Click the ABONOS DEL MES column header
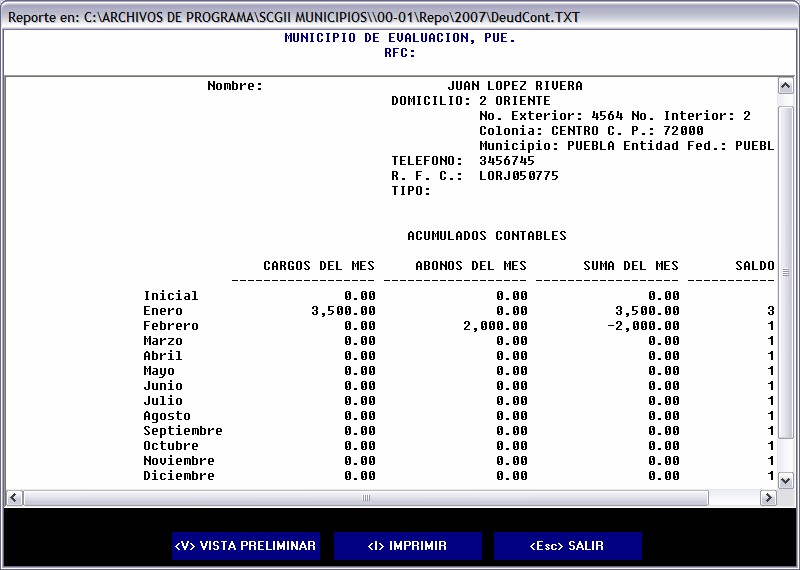The height and width of the screenshot is (570, 800). (471, 266)
